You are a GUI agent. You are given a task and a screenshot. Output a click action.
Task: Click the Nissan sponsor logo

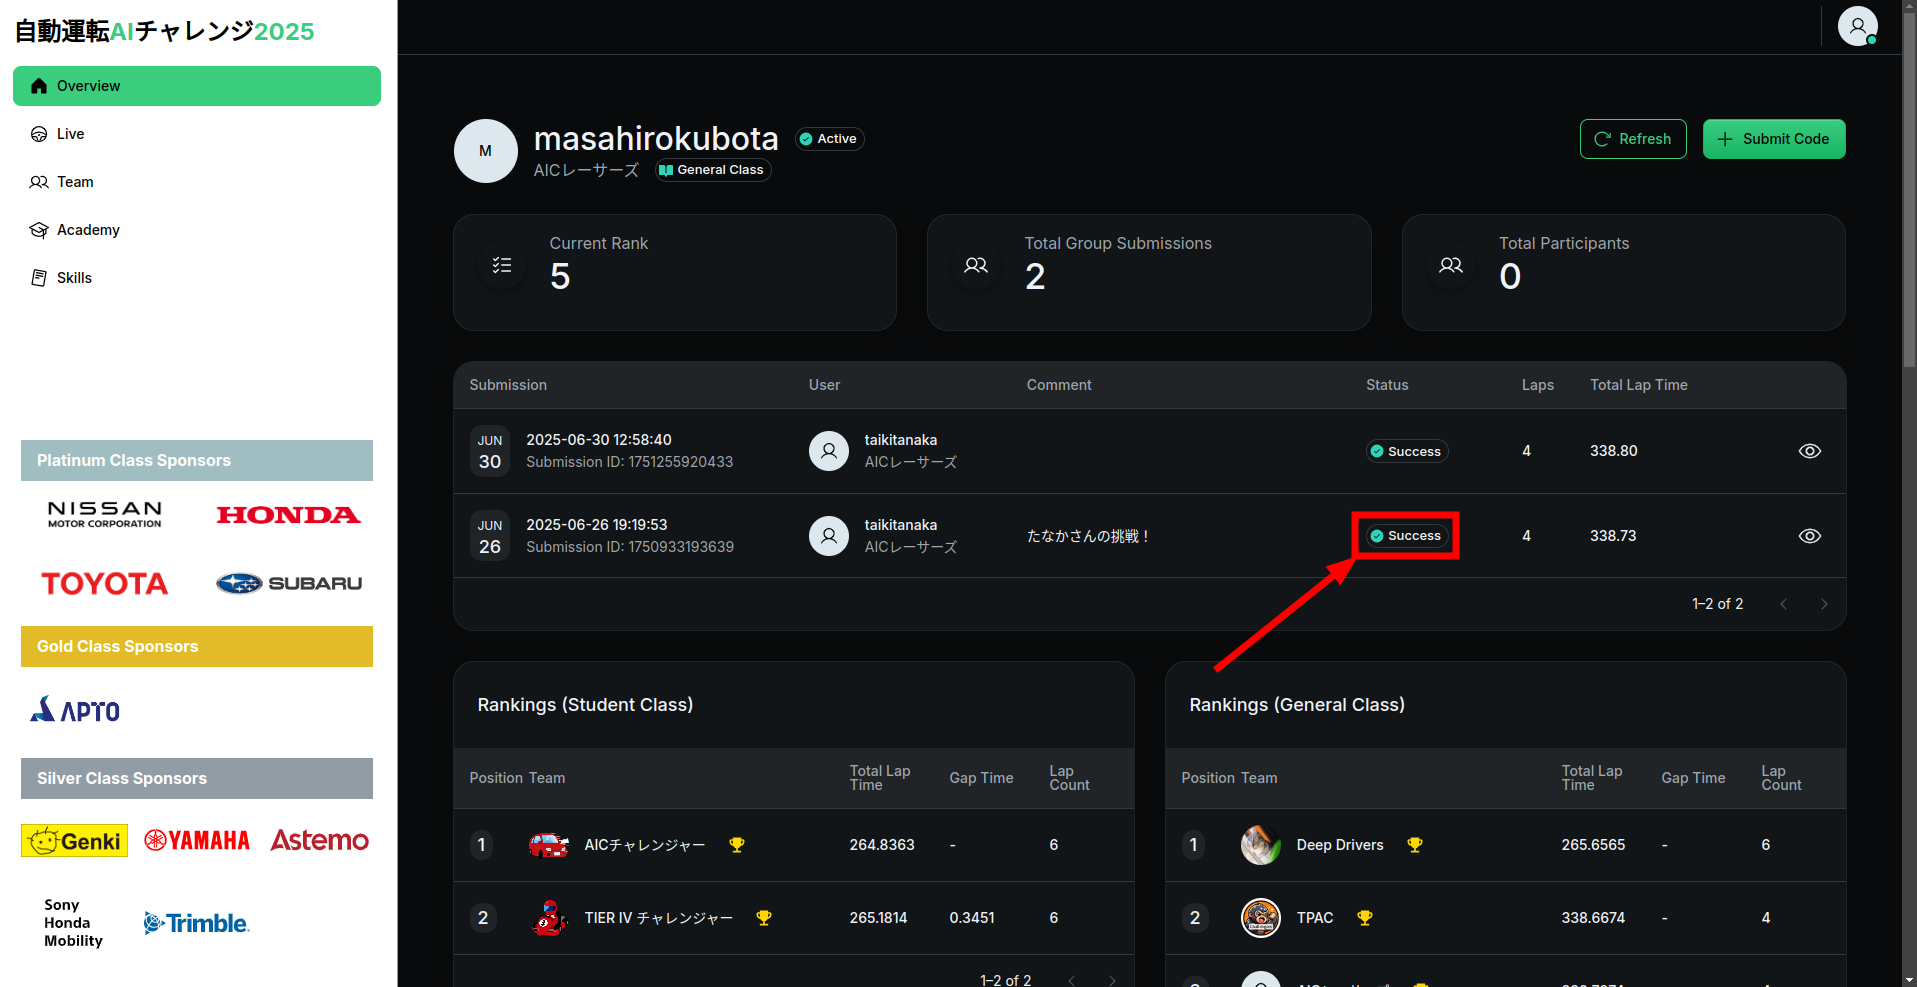click(105, 514)
